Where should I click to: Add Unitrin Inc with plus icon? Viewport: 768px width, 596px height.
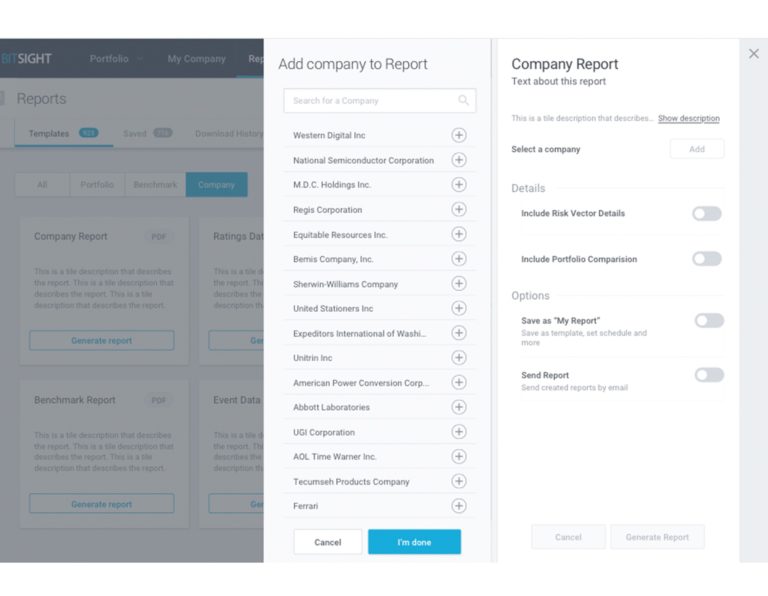tap(458, 358)
